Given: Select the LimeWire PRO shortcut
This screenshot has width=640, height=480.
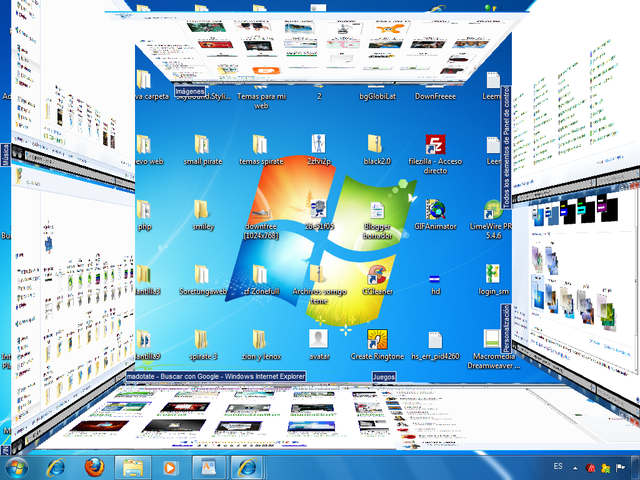Looking at the screenshot, I should 492,220.
